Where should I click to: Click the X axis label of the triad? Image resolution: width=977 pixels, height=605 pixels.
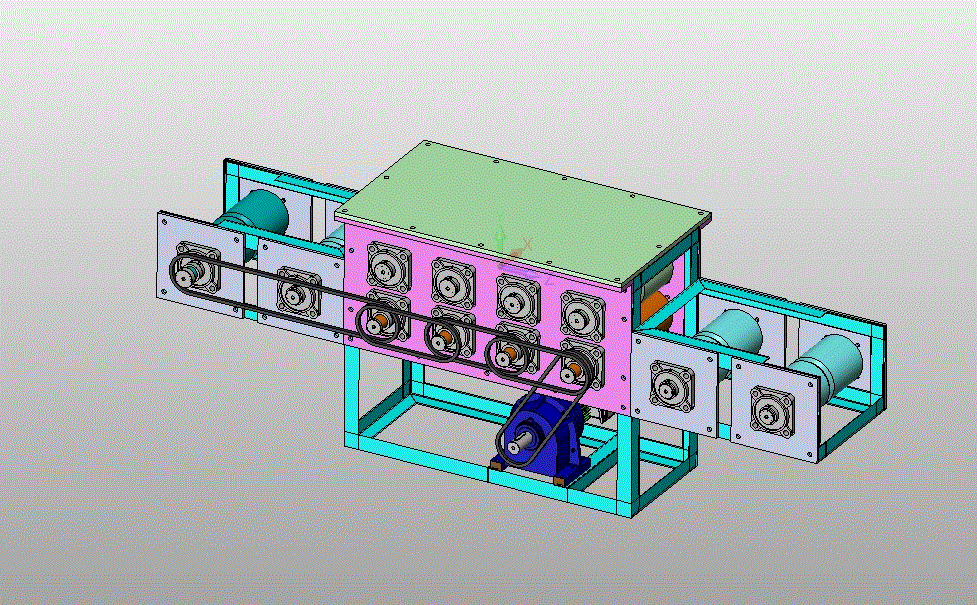click(x=528, y=244)
